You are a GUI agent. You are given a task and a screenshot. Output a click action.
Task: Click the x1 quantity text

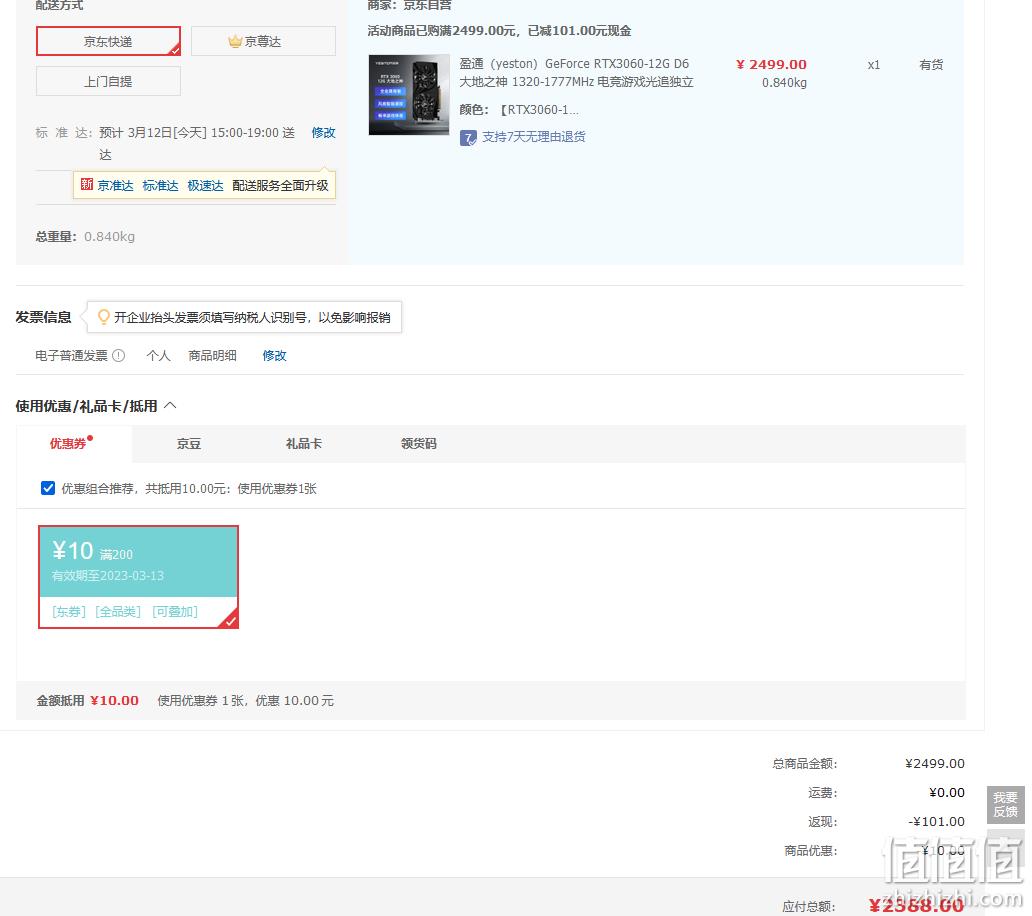[x=873, y=64]
